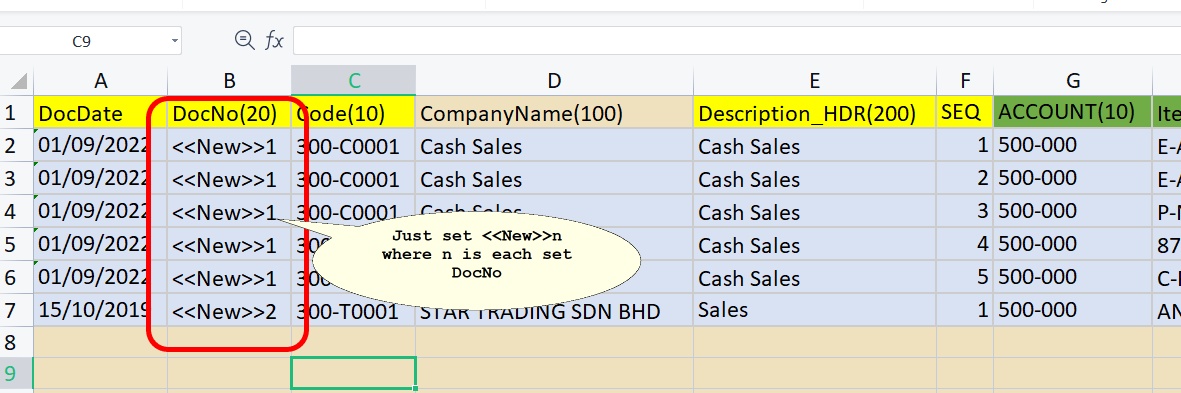Click the Description_HDR(200) header cell
The width and height of the screenshot is (1181, 393).
[814, 112]
